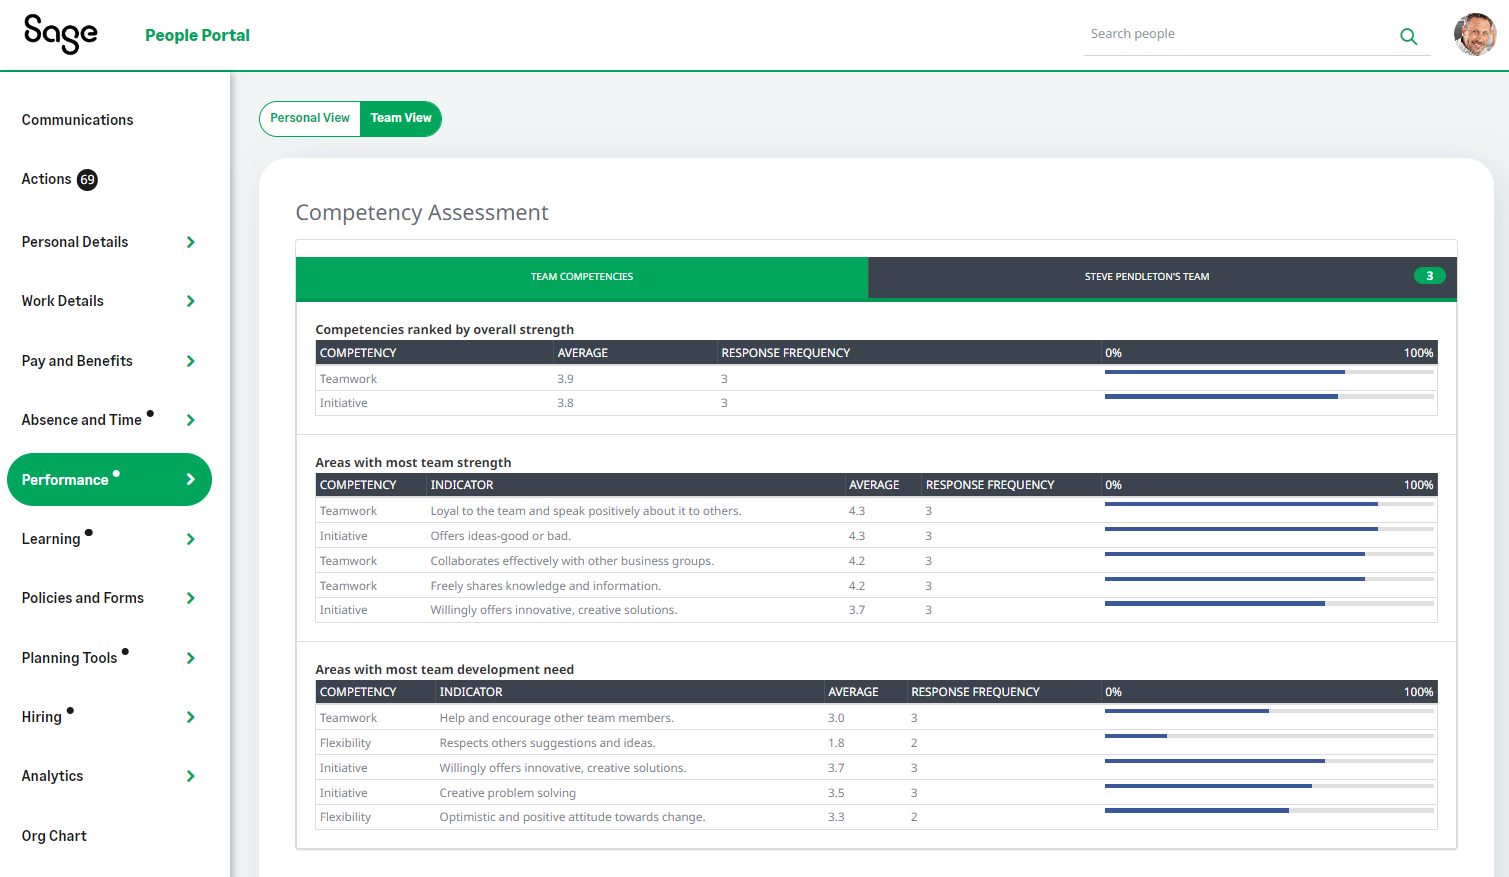Expand the Work Details arrow
1509x877 pixels.
(190, 301)
